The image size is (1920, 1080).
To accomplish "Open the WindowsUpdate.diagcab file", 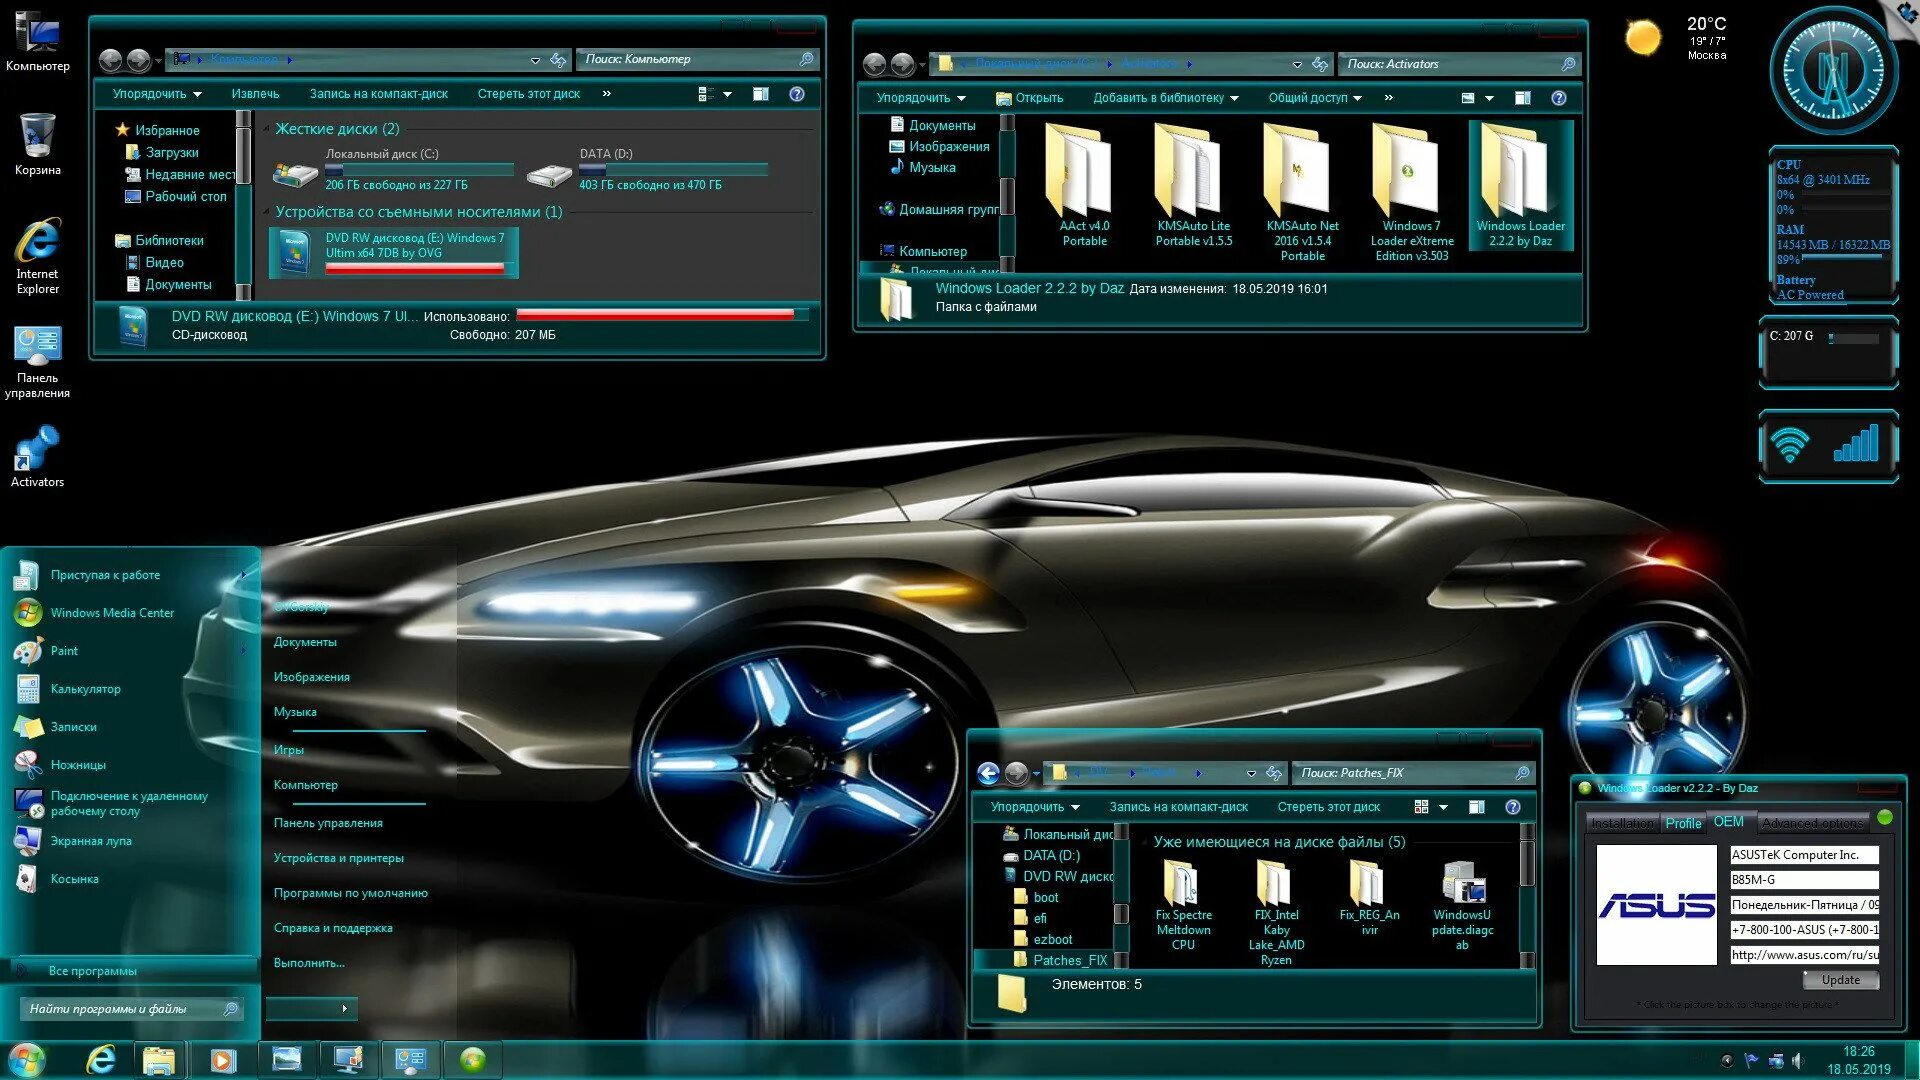I will pos(1462,905).
